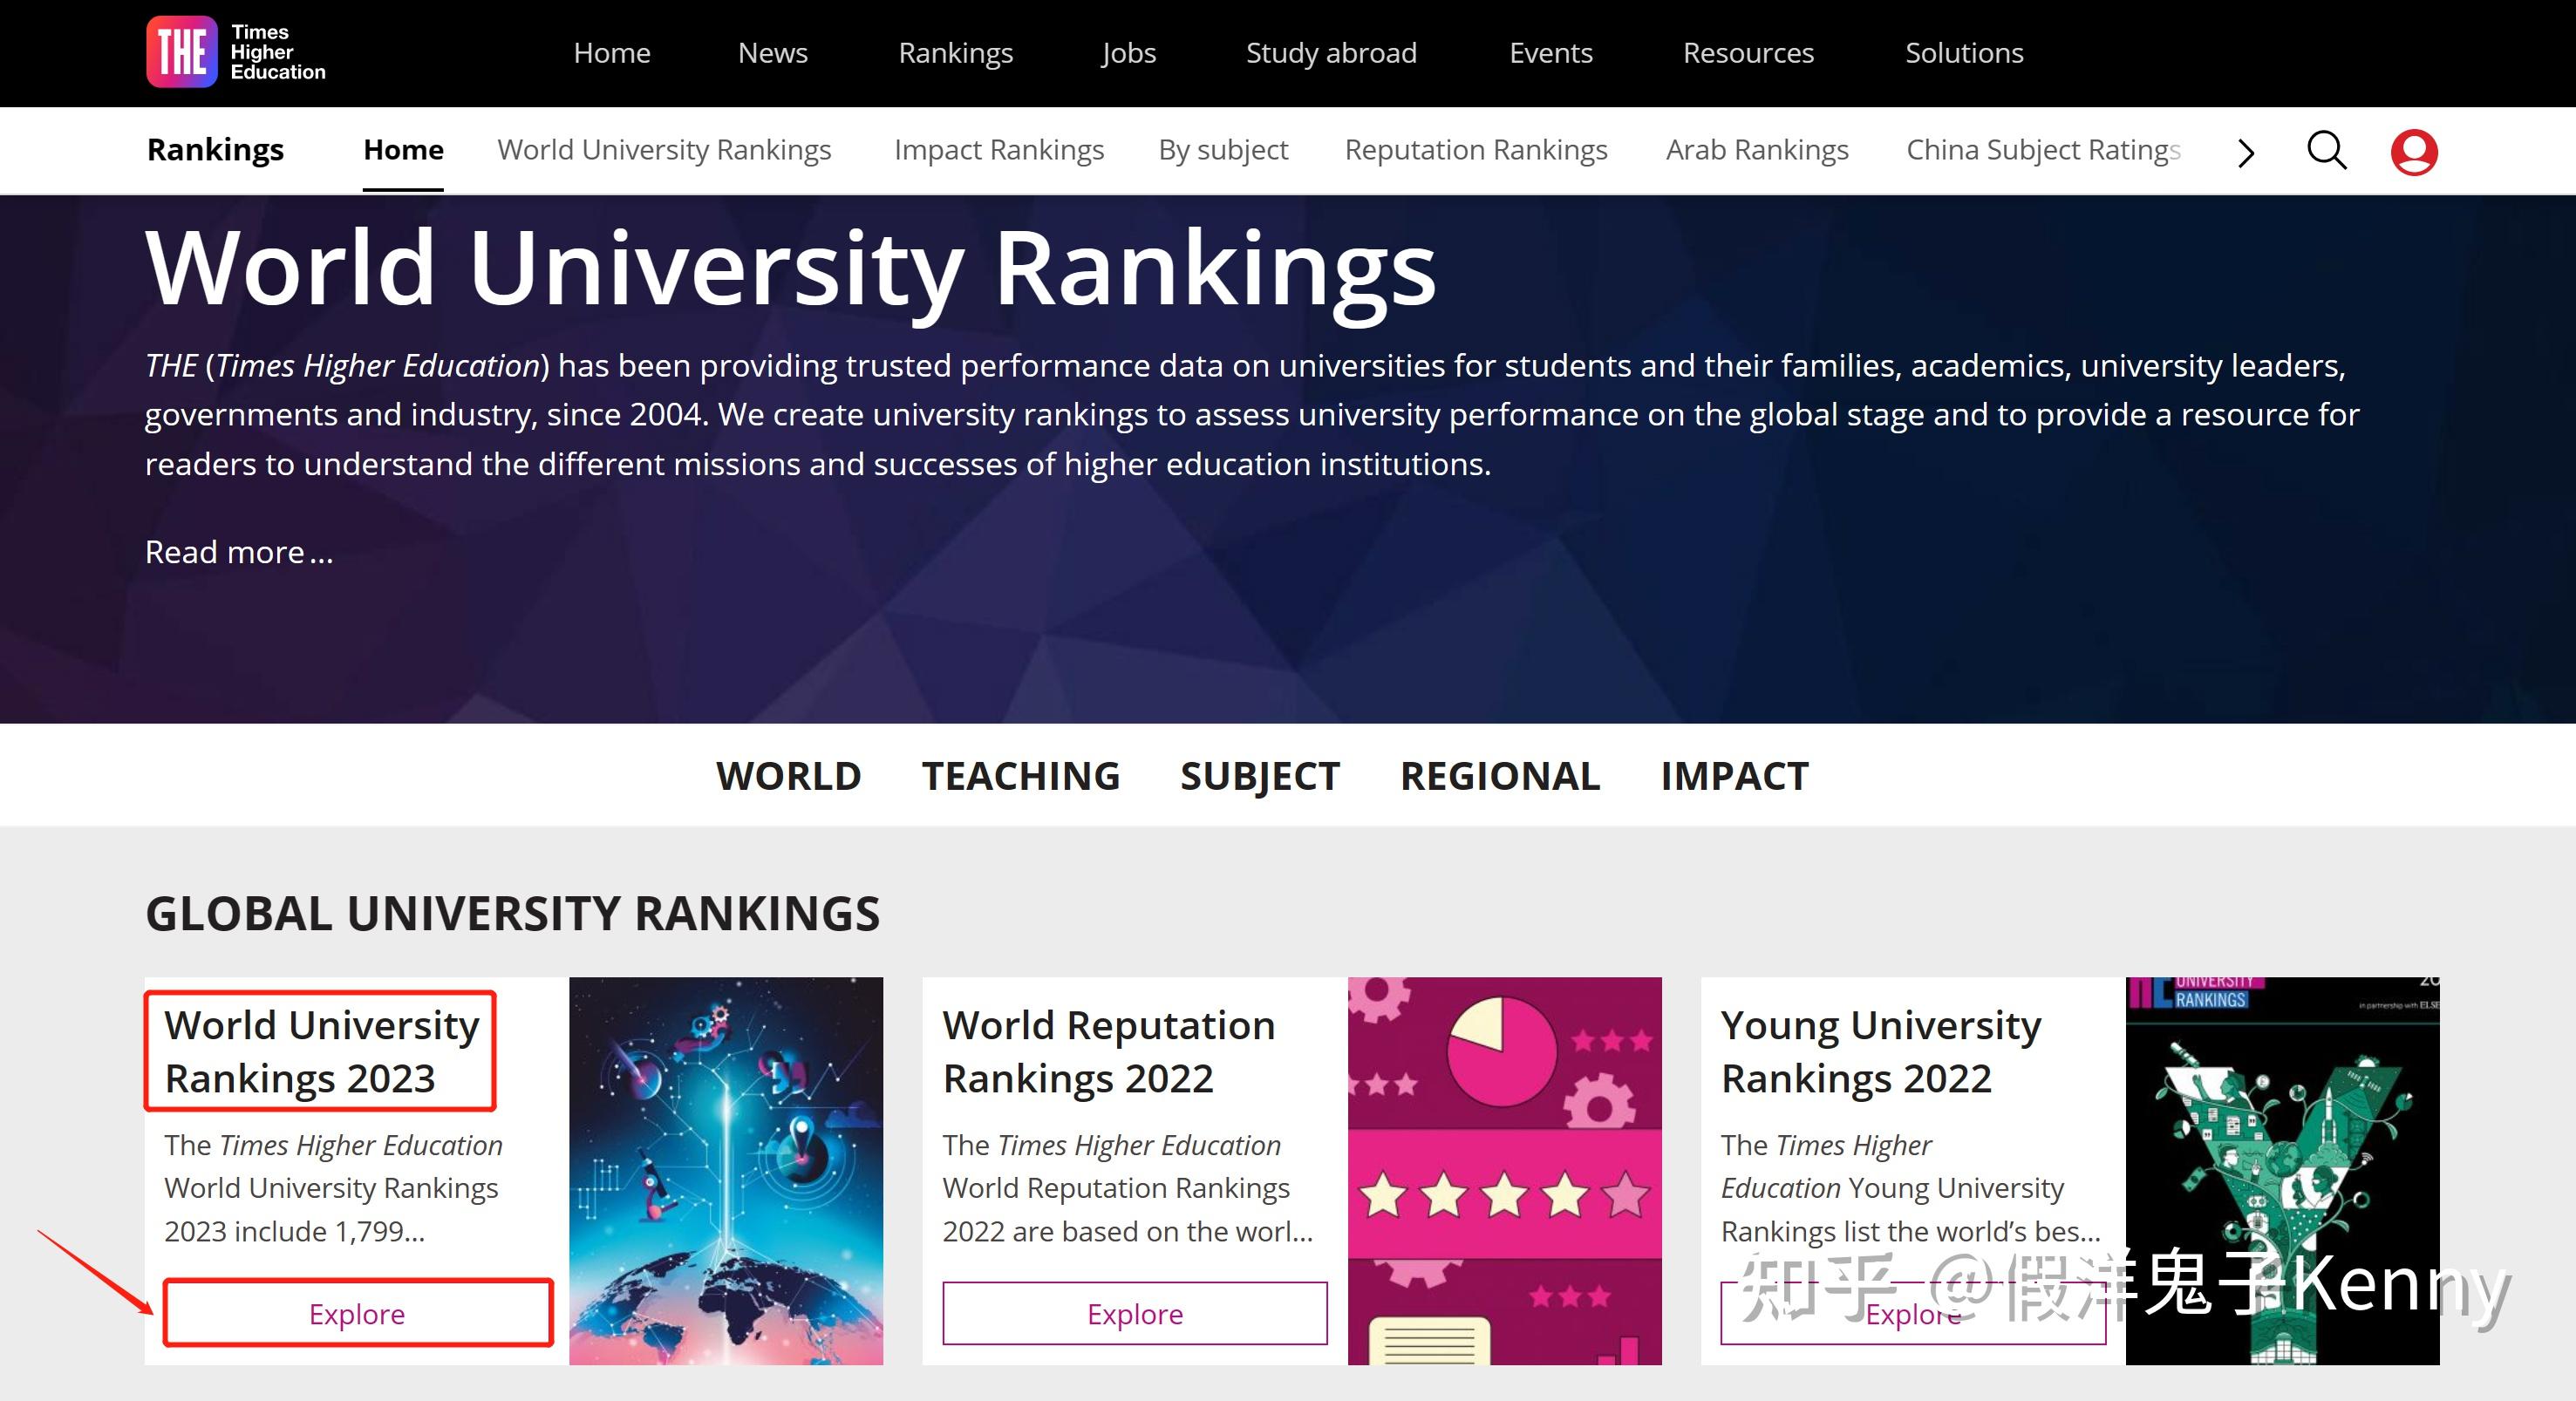Click Read more under the page introduction
Viewport: 2576px width, 1401px height.
click(x=239, y=551)
